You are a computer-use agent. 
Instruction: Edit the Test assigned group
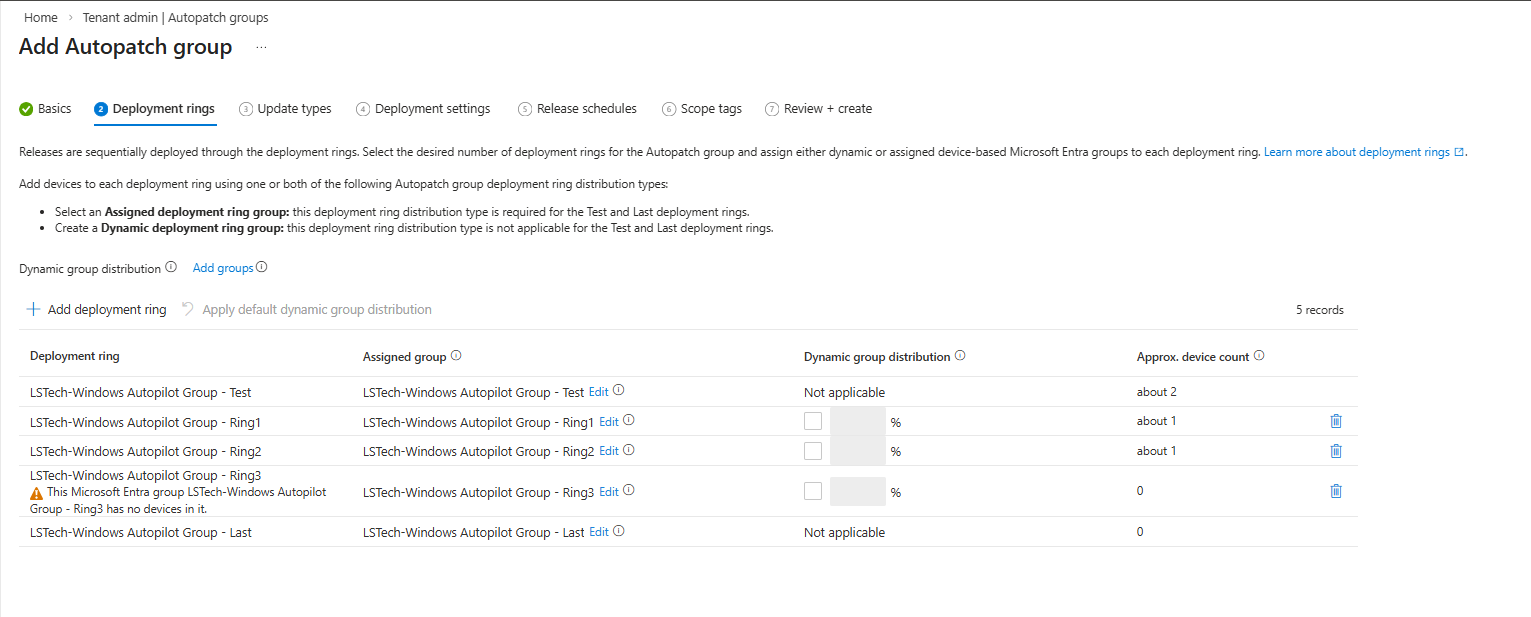[598, 392]
